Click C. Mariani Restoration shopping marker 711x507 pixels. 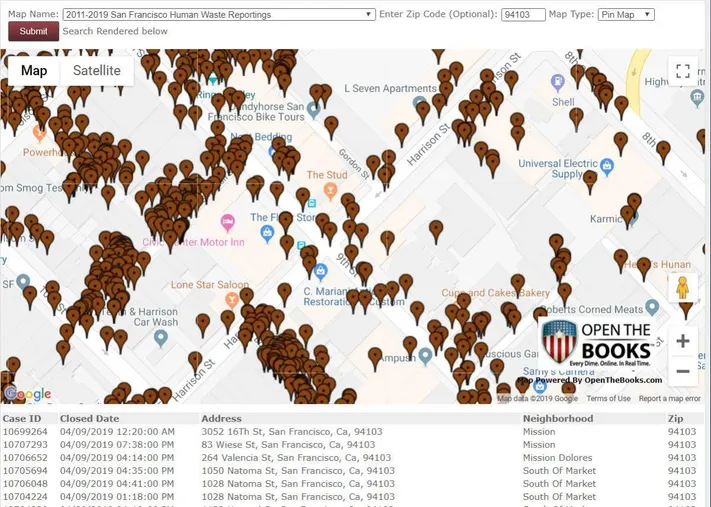pyautogui.click(x=321, y=271)
